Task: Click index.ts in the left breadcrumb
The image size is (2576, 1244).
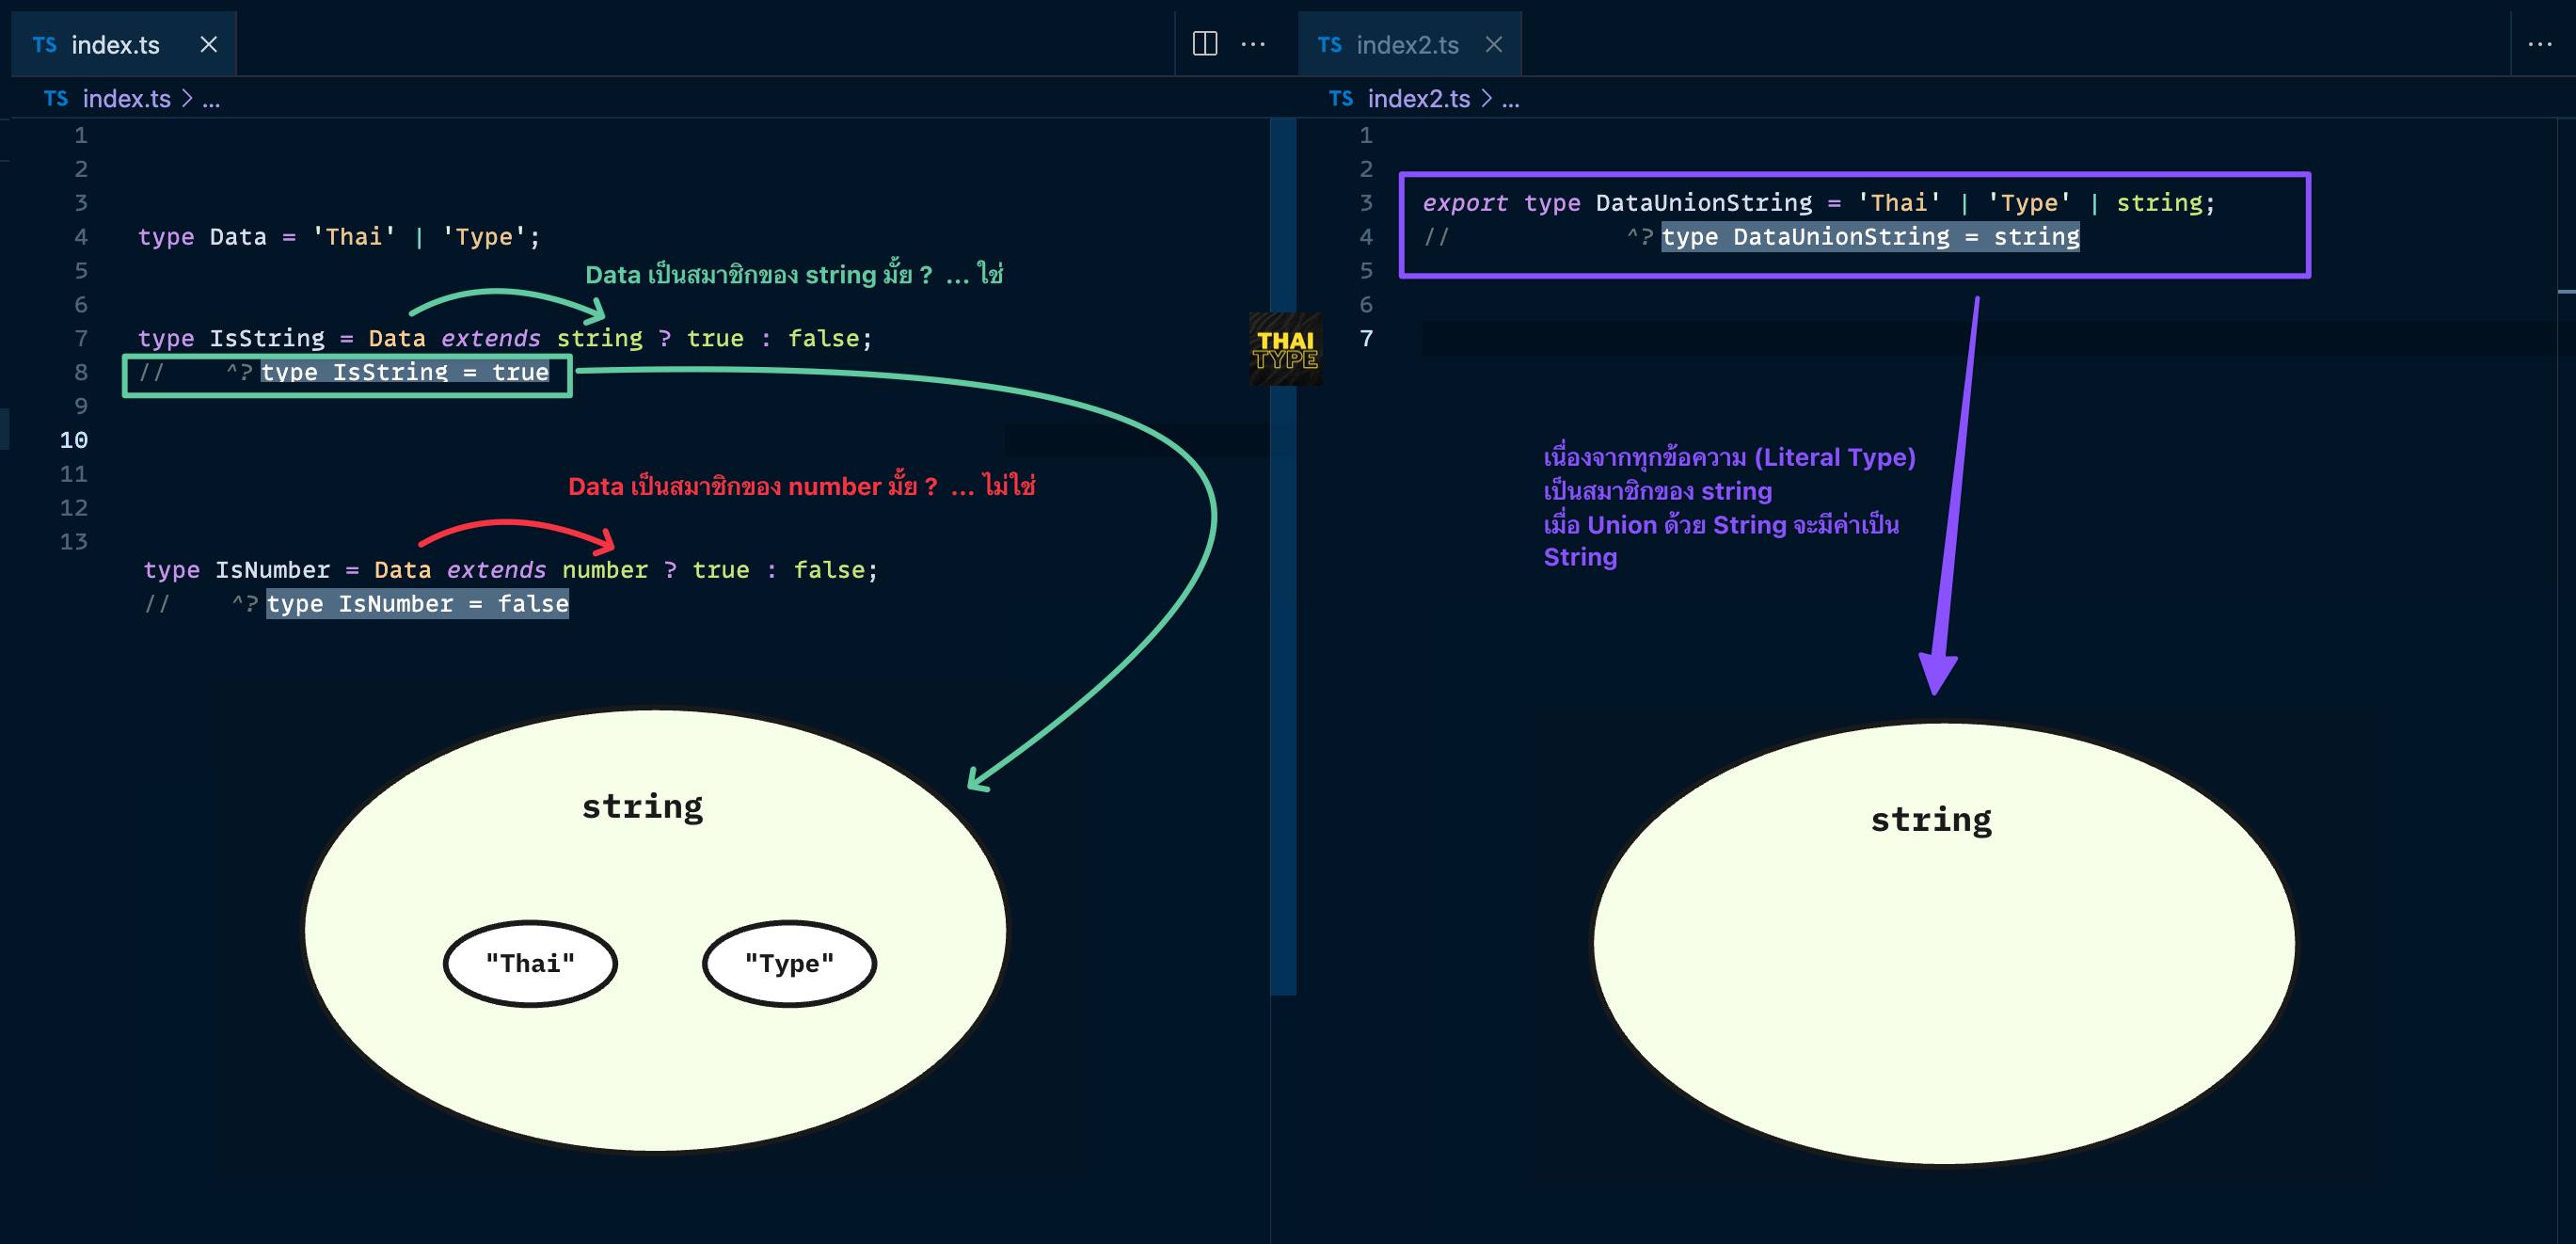Action: 126,98
